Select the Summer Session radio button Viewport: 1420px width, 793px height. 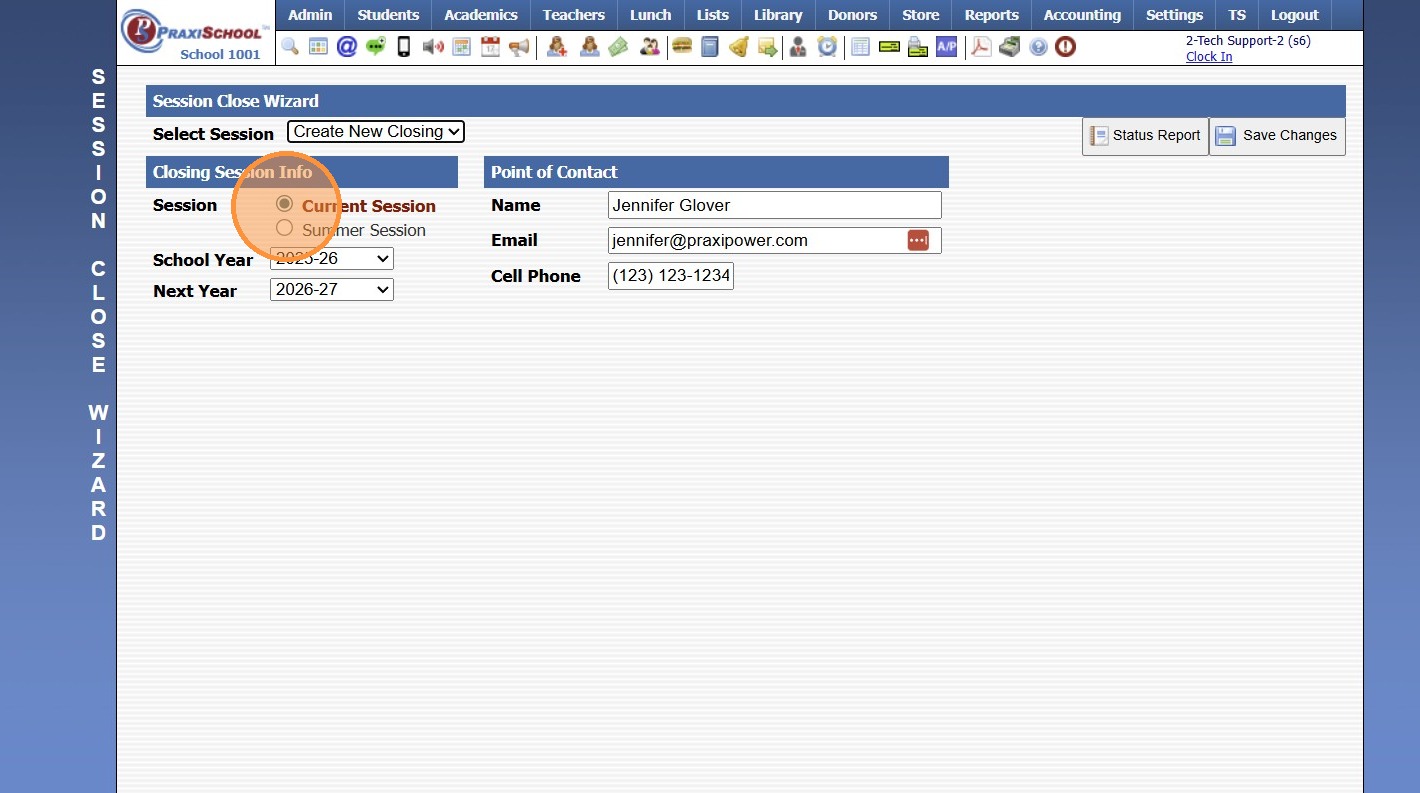pos(285,228)
